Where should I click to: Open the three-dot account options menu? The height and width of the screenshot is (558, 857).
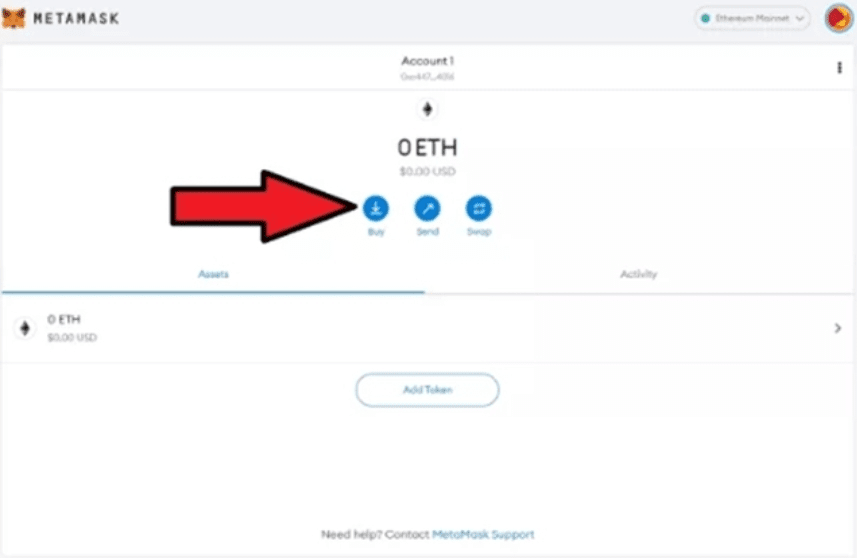coord(839,68)
